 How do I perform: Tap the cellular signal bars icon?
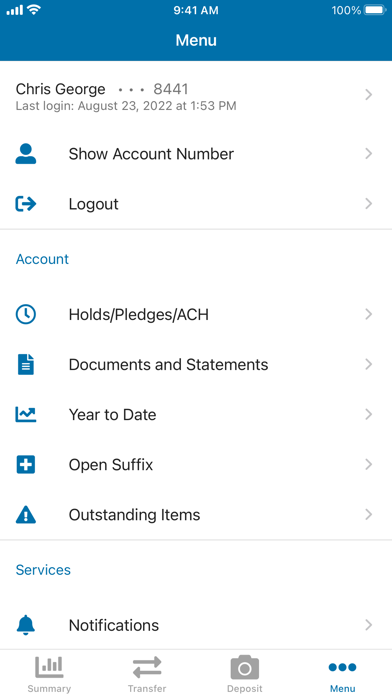pyautogui.click(x=15, y=10)
